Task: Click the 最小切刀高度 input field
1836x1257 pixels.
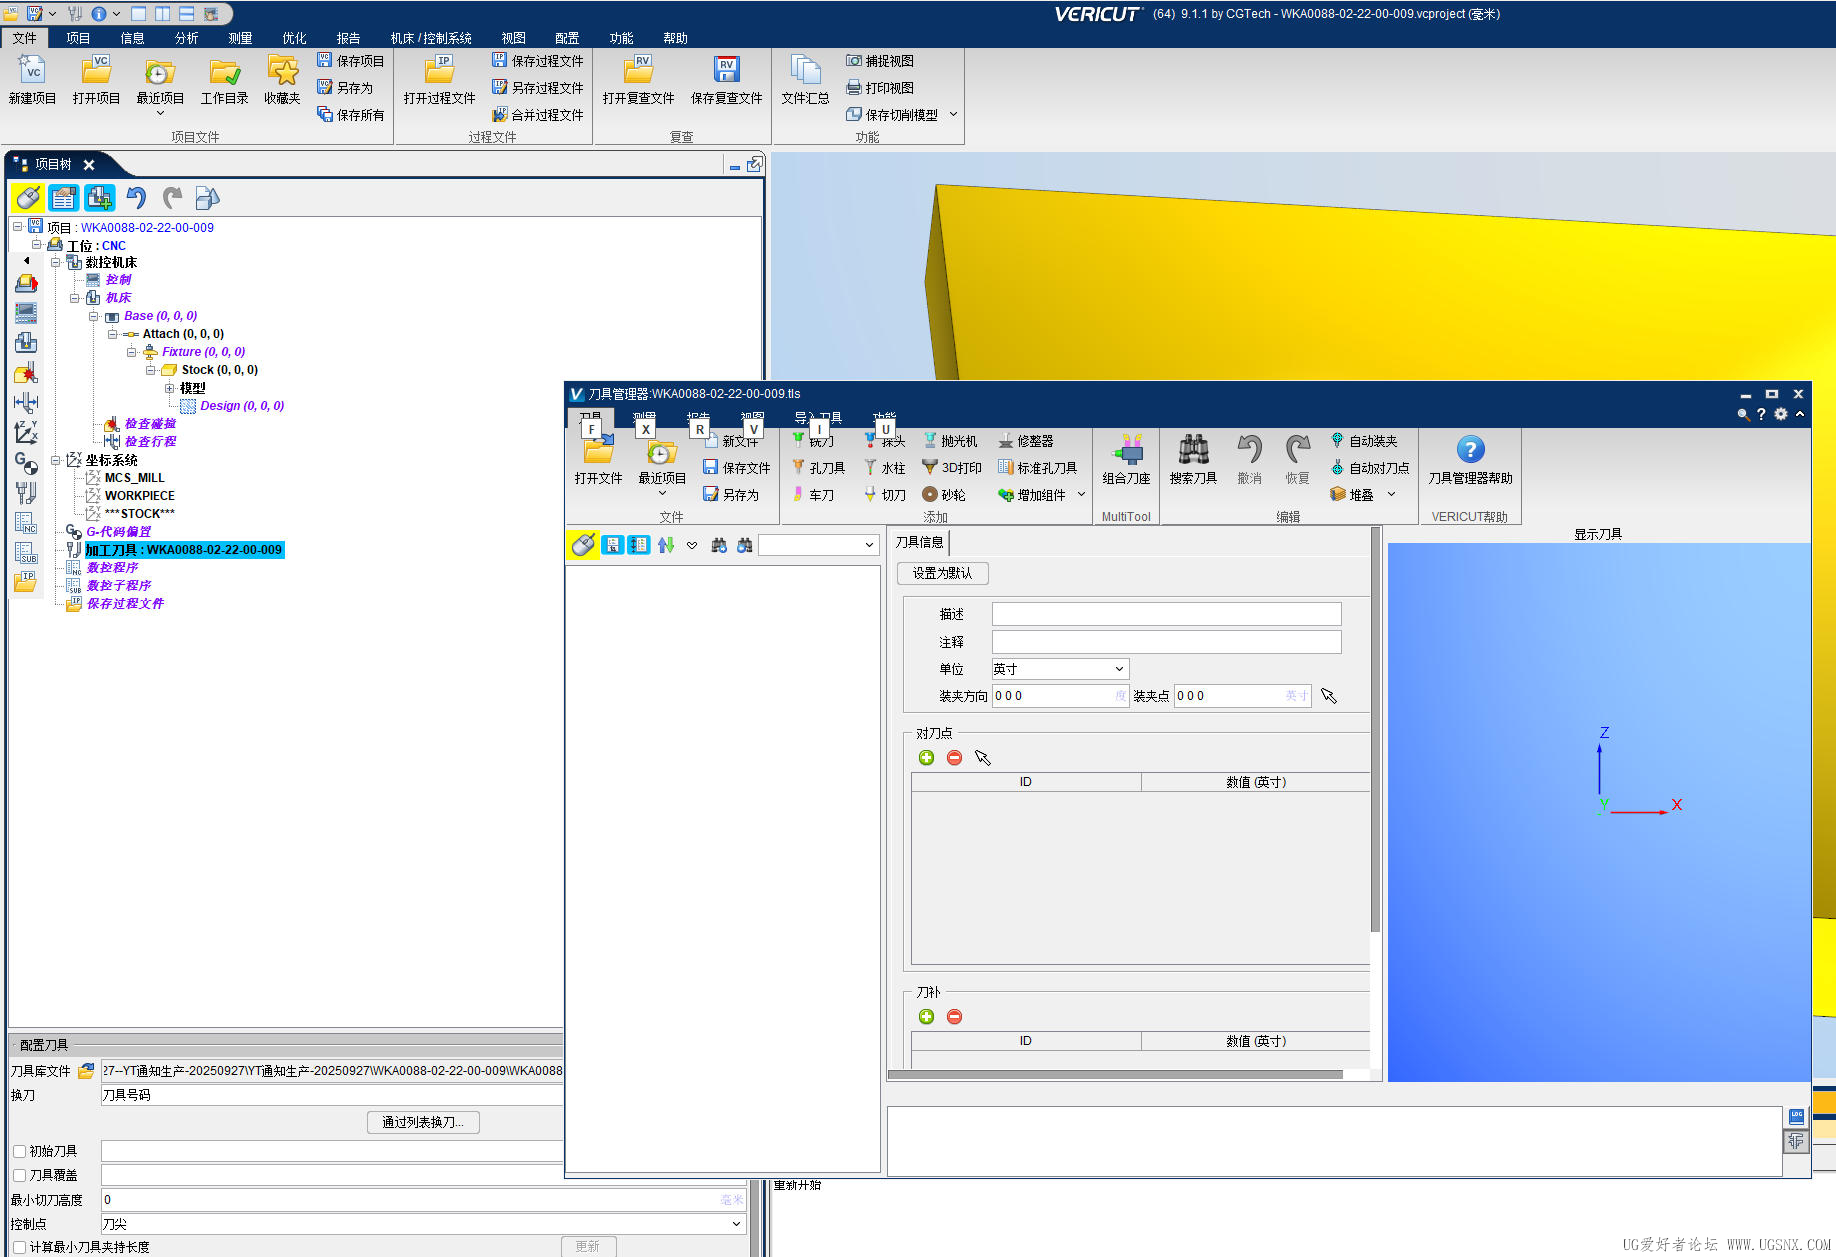Action: coord(424,1200)
